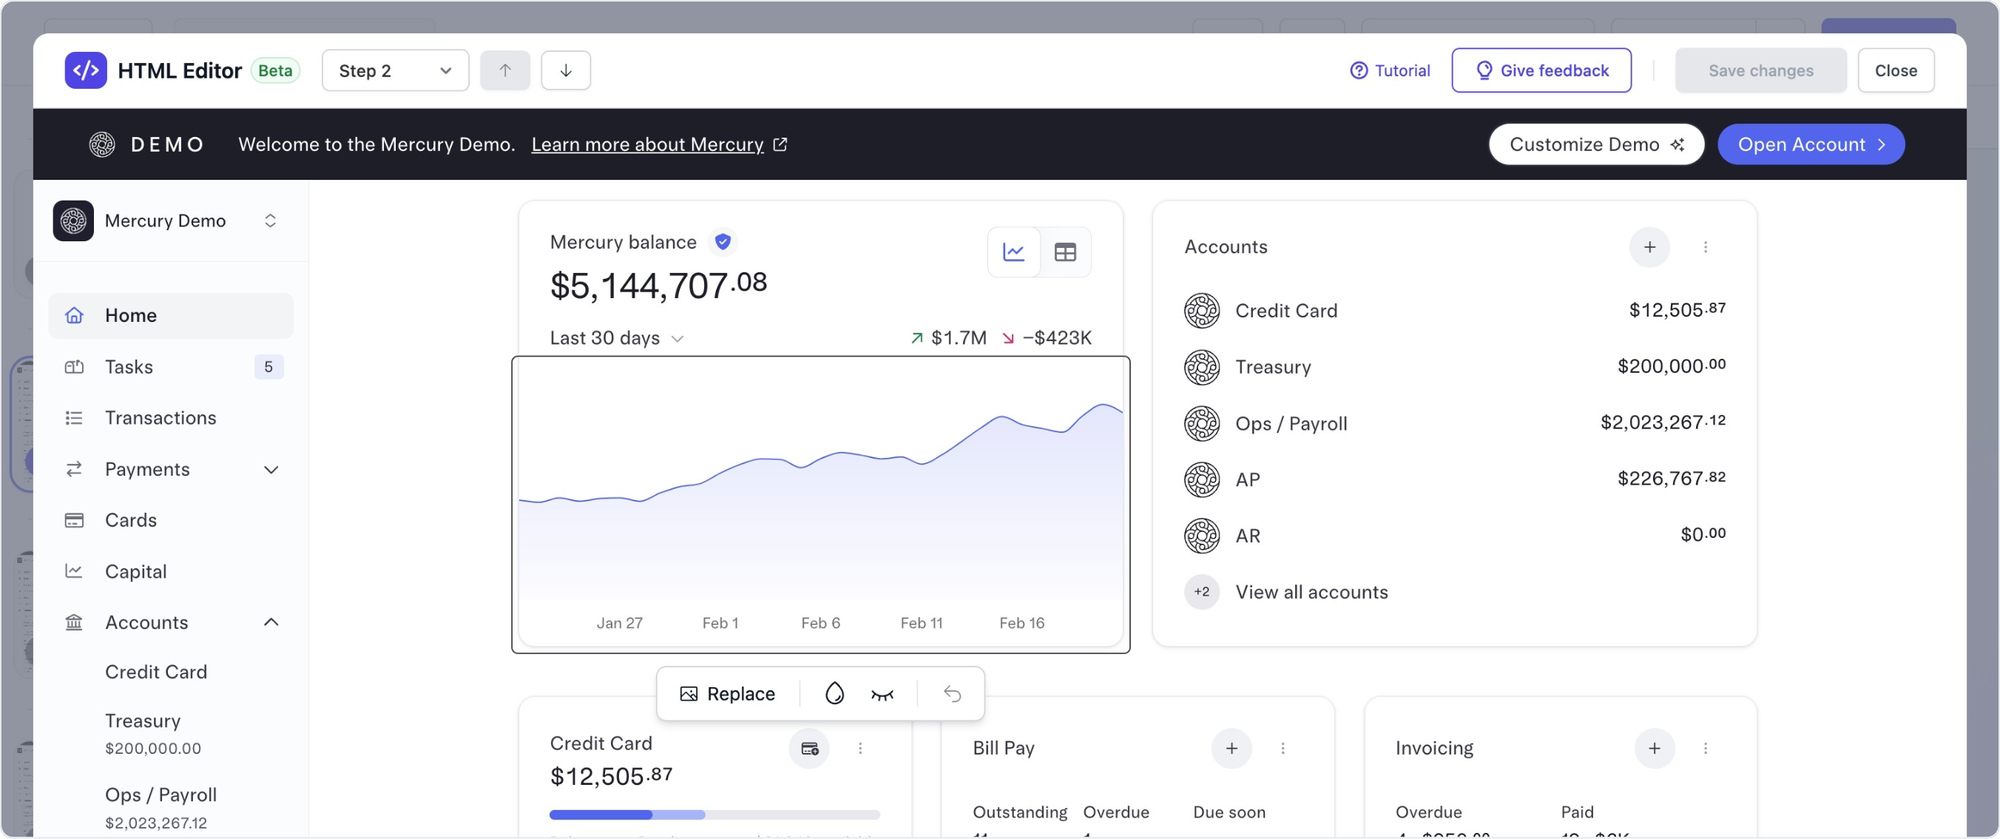Screen dimensions: 2000x839
Task: Click the Beta badge
Action: pyautogui.click(x=275, y=70)
